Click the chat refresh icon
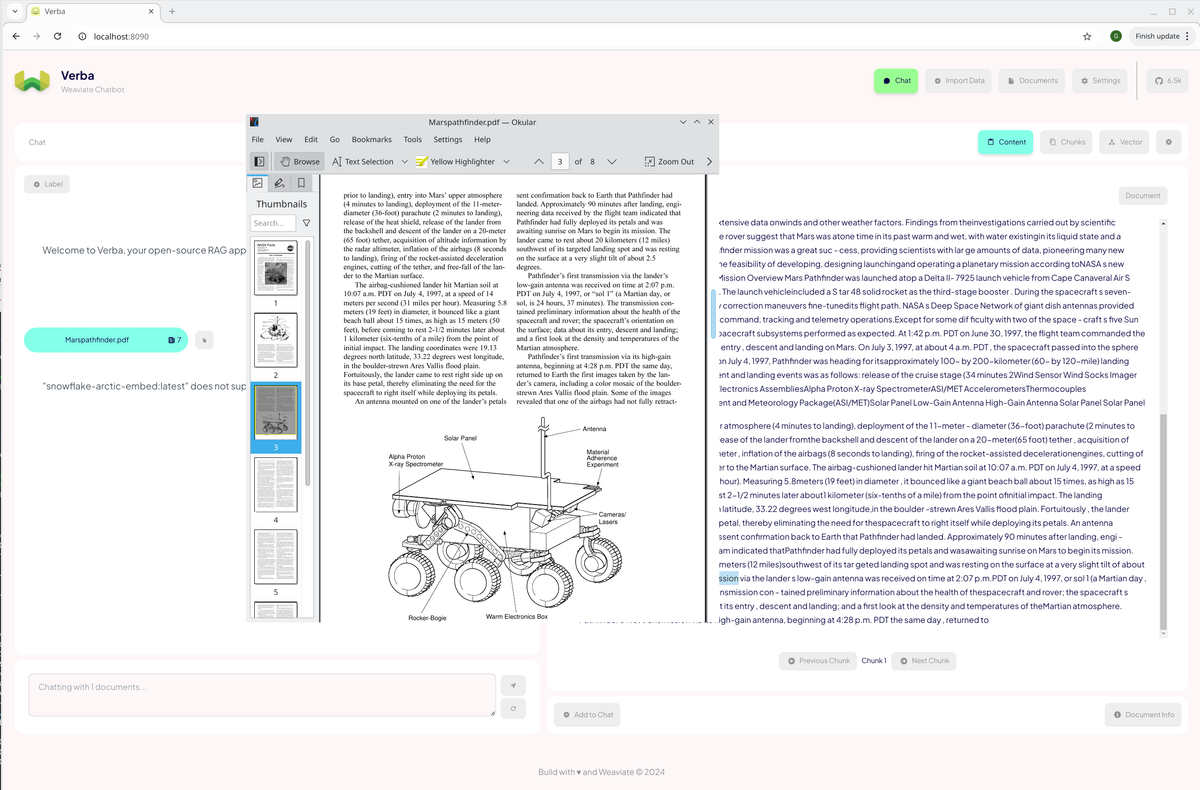Image resolution: width=1200 pixels, height=790 pixels. (513, 709)
